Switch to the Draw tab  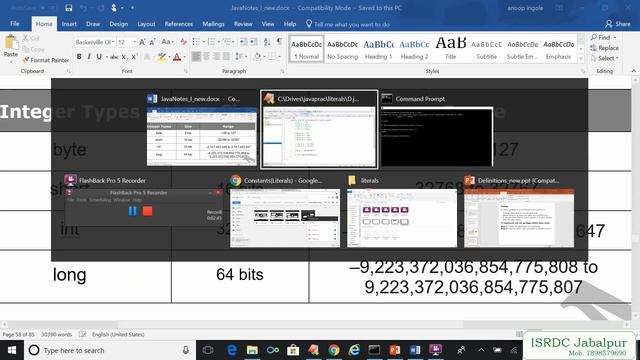pos(93,24)
